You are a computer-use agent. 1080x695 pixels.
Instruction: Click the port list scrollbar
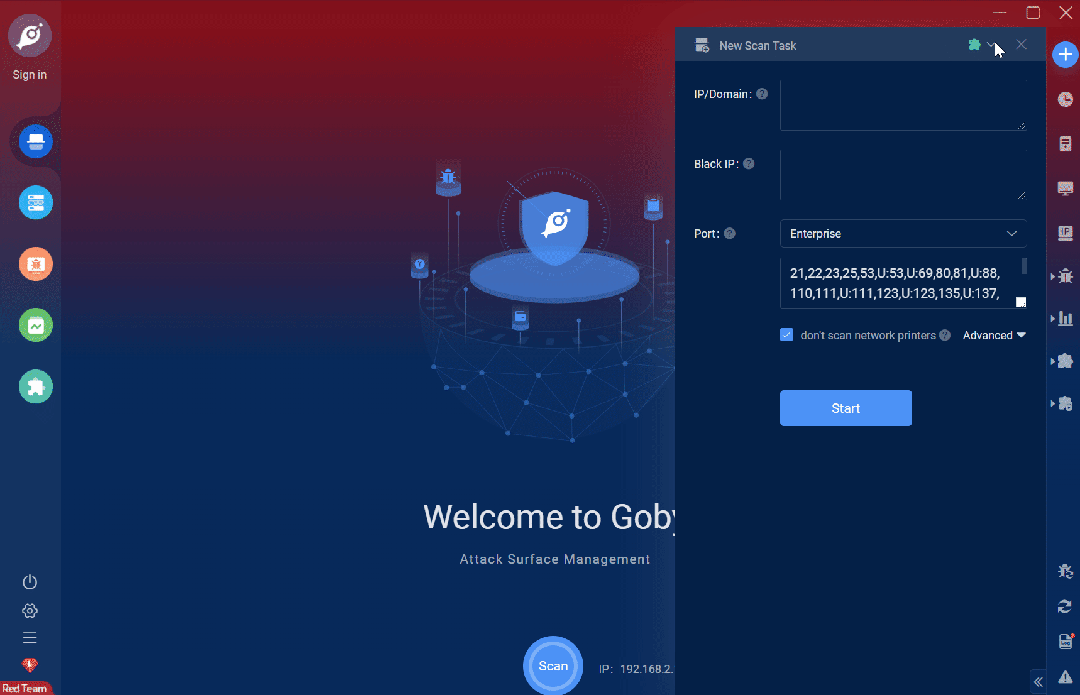click(x=1024, y=267)
